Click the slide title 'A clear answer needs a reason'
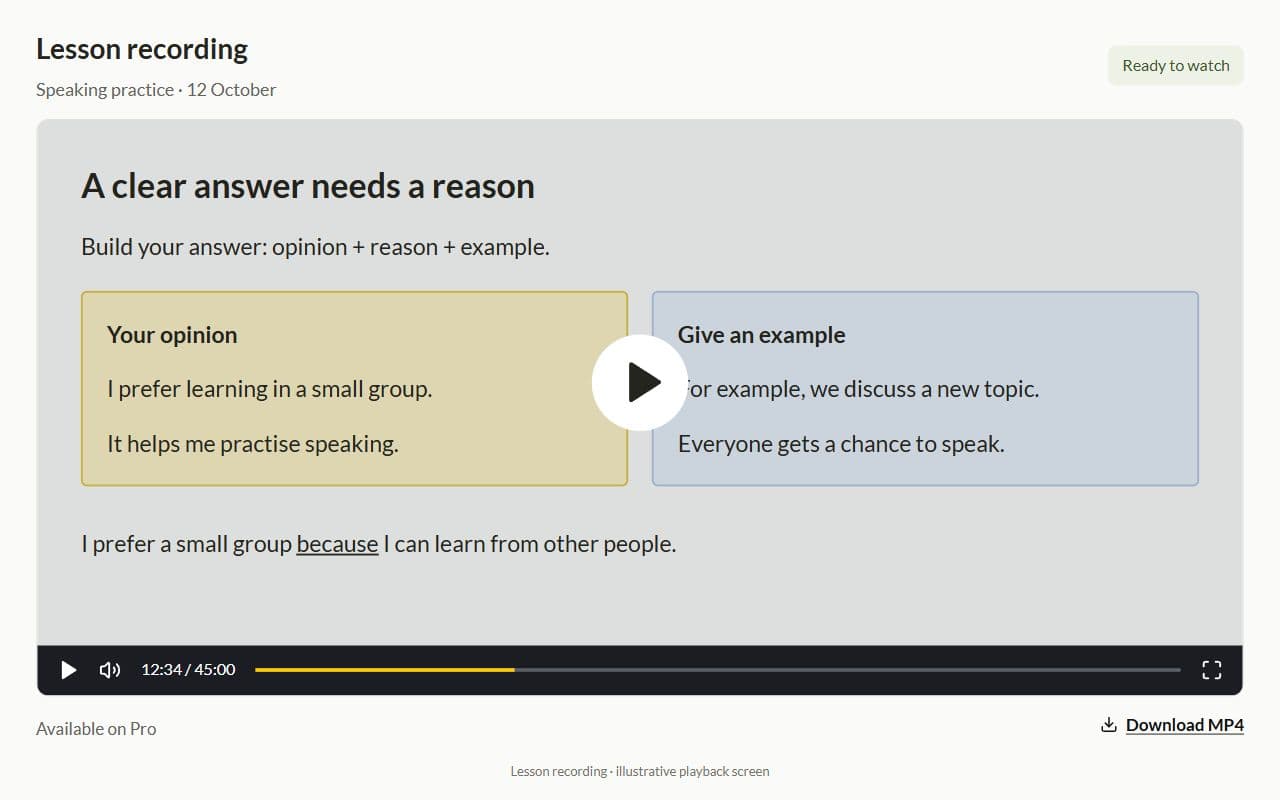The width and height of the screenshot is (1280, 800). (x=308, y=186)
